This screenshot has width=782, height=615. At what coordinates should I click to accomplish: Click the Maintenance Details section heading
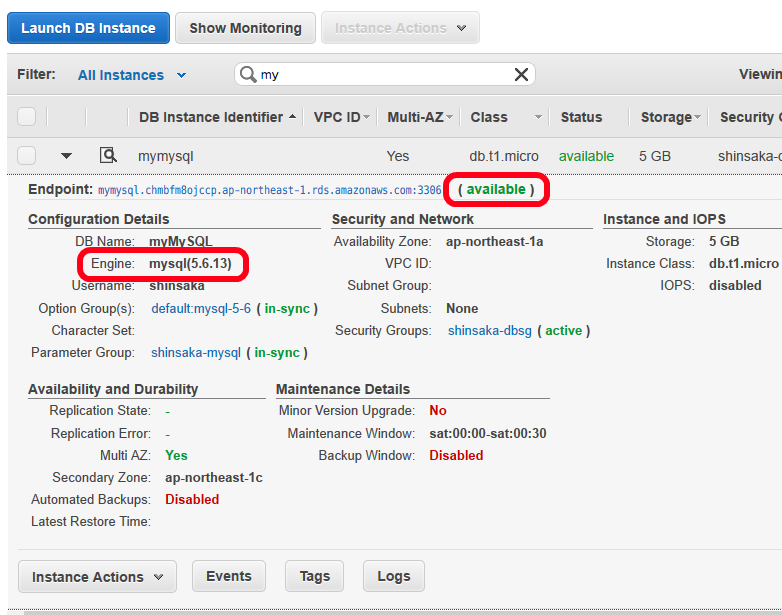point(343,389)
